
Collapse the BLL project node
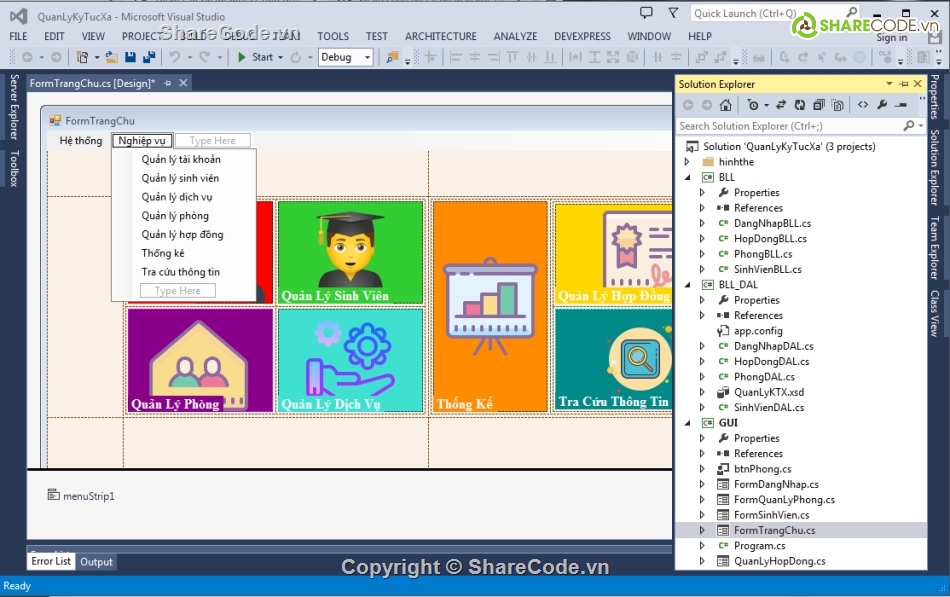pos(688,178)
